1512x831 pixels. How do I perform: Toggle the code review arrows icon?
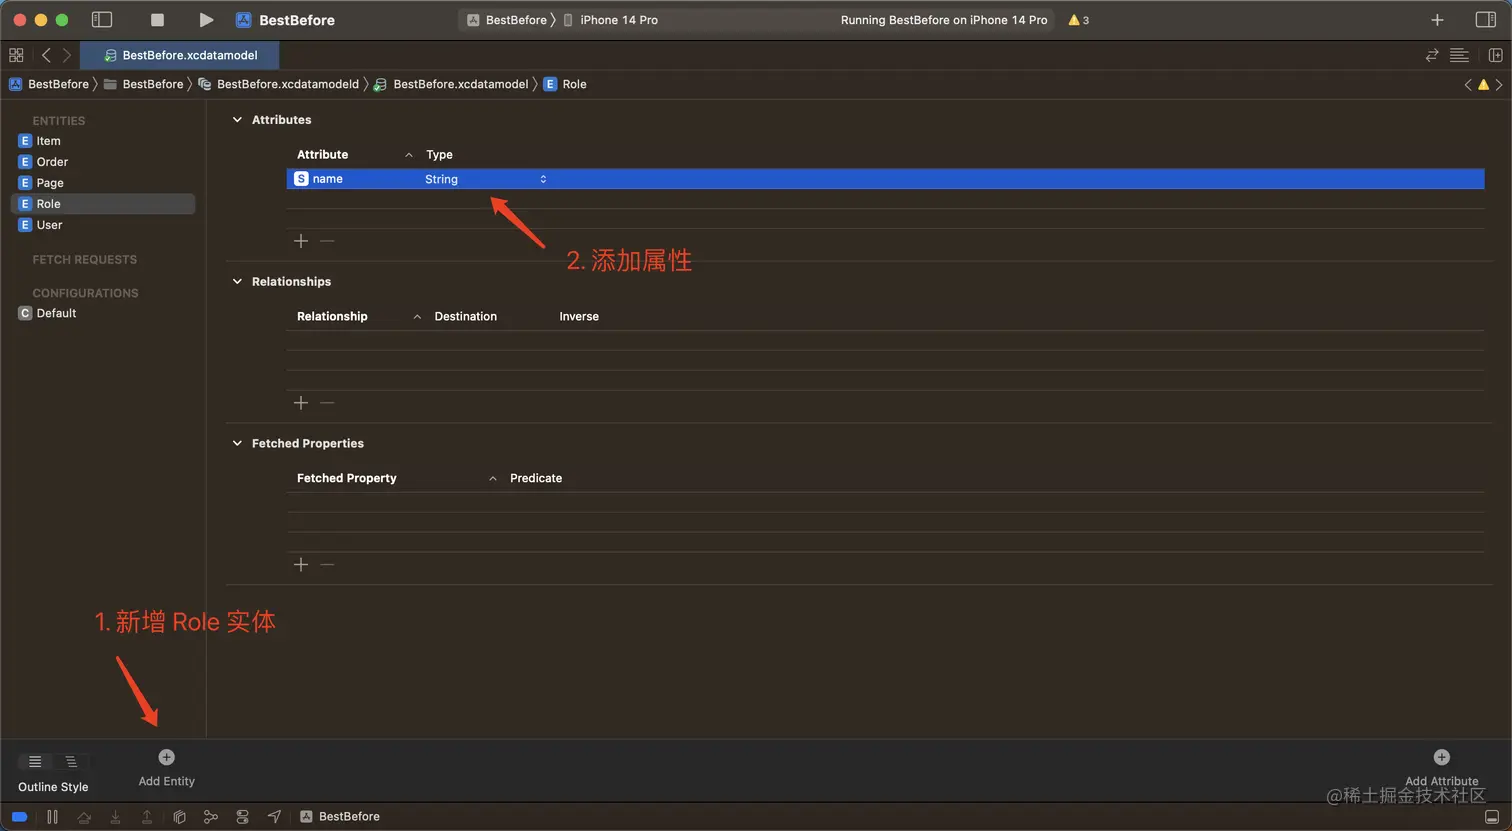(x=1432, y=55)
